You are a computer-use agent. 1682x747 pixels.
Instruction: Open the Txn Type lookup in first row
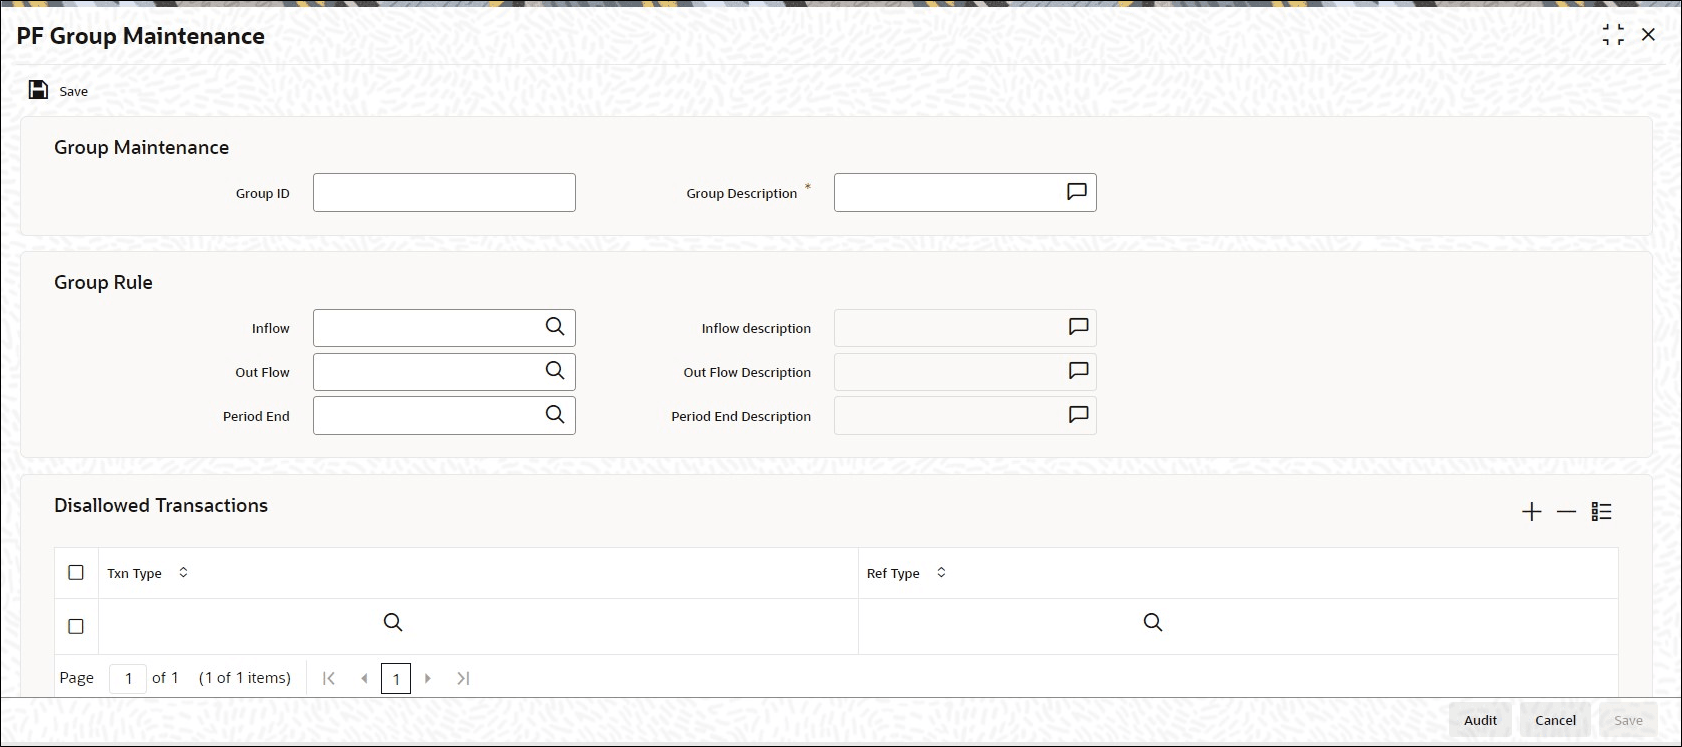393,623
